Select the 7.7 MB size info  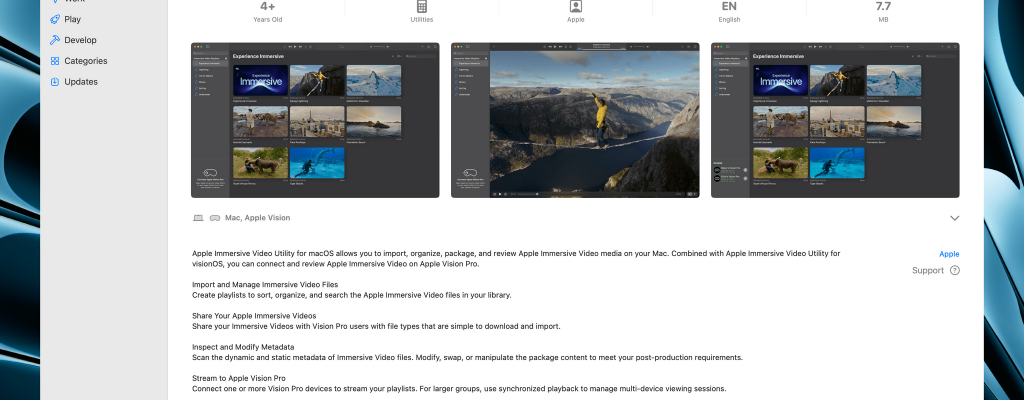point(883,11)
